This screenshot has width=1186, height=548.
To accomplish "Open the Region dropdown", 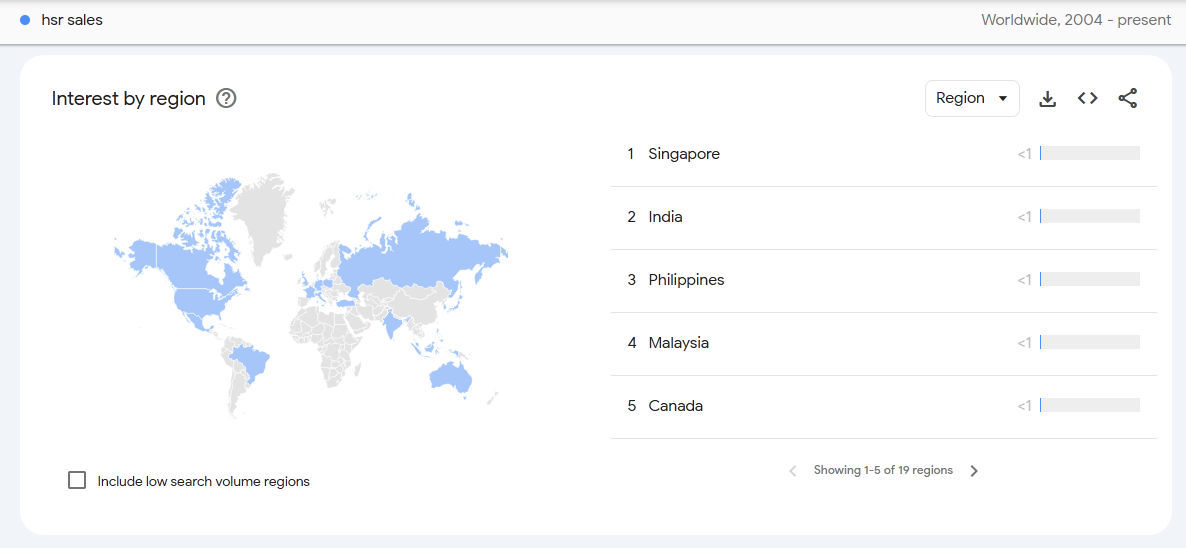I will click(972, 98).
